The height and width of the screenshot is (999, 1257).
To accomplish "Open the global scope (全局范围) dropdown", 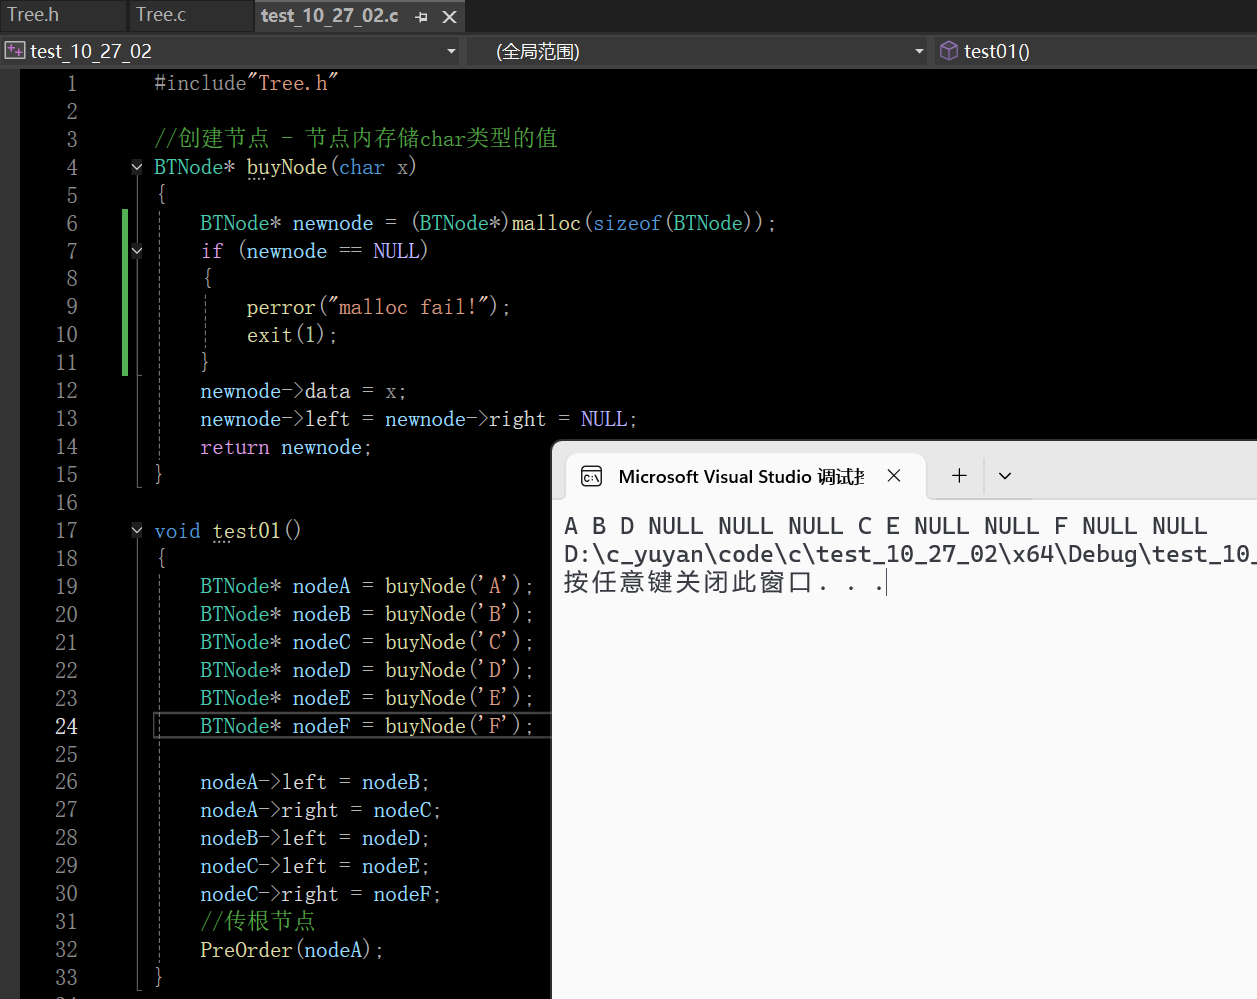I will pyautogui.click(x=919, y=51).
